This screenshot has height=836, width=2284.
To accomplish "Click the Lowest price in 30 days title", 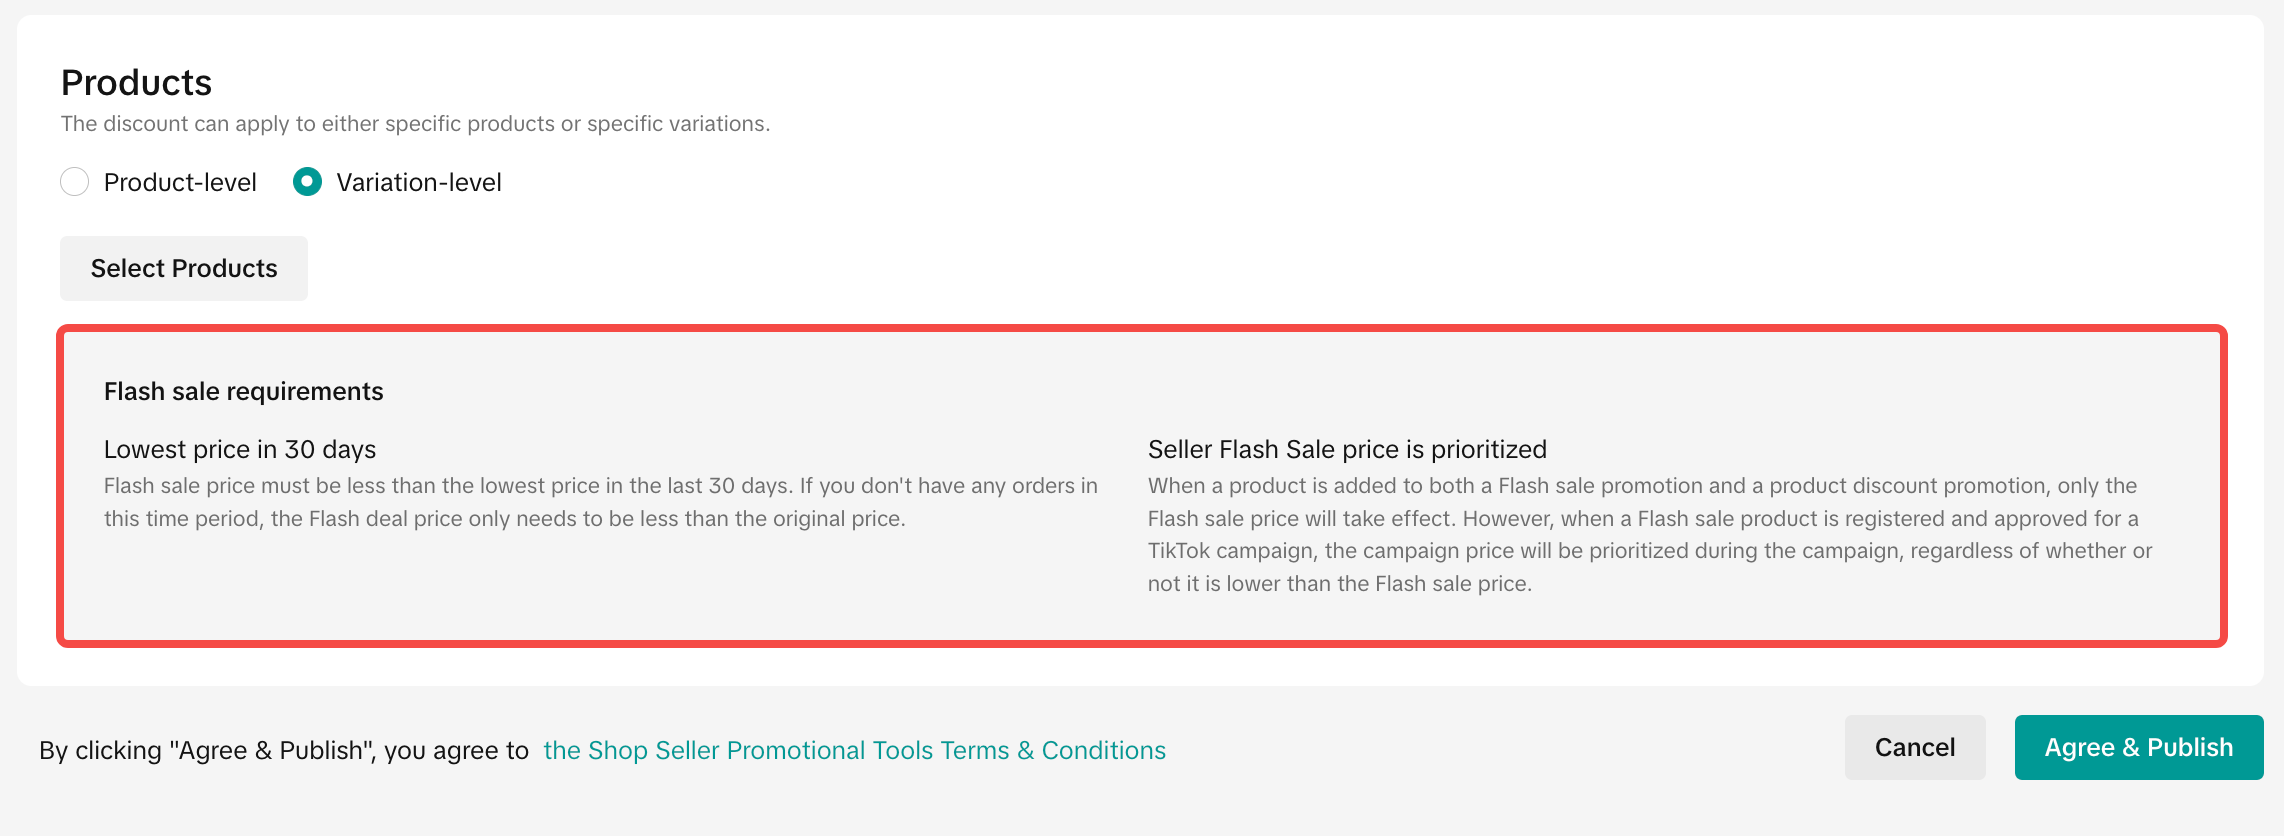I will pos(240,449).
